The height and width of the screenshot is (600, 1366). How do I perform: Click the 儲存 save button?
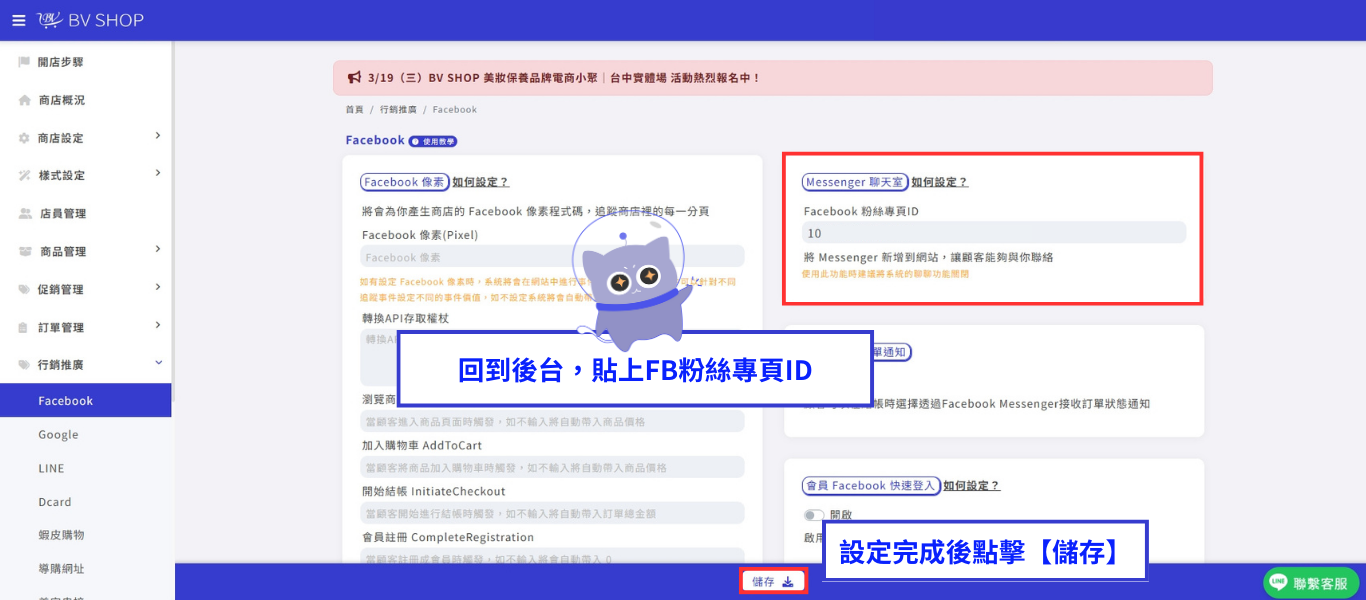click(x=773, y=582)
